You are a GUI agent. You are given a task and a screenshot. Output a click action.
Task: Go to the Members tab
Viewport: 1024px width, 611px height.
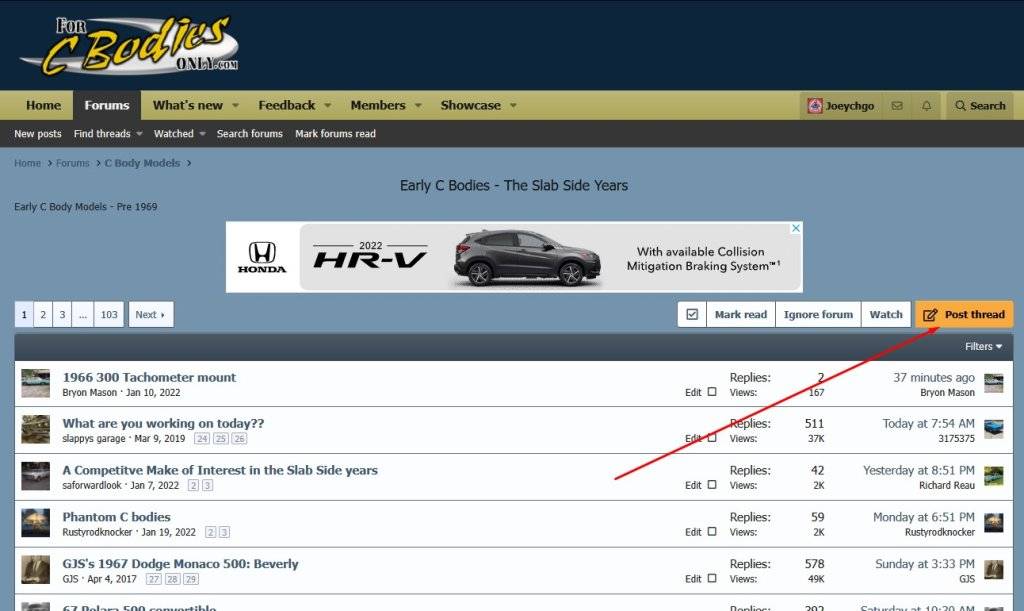coord(377,106)
